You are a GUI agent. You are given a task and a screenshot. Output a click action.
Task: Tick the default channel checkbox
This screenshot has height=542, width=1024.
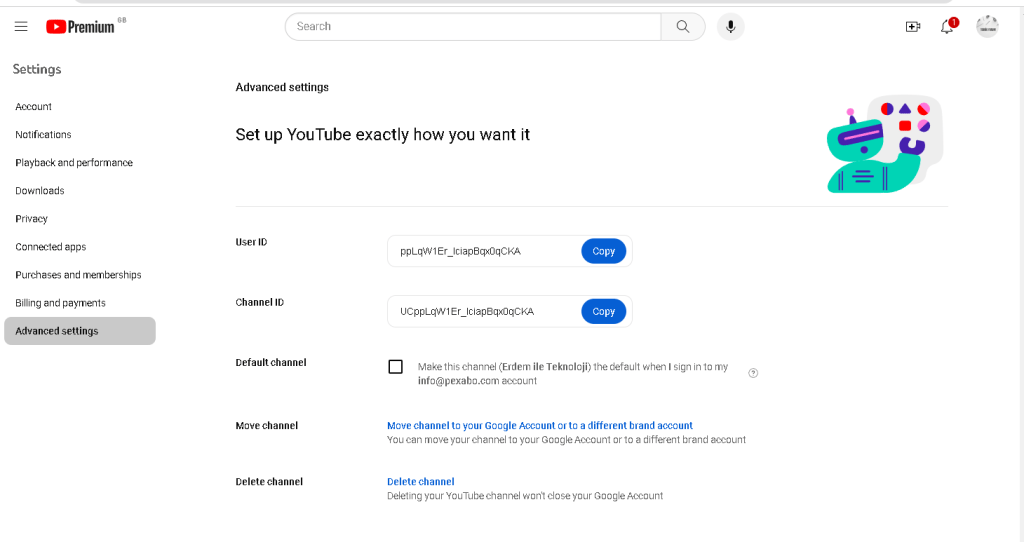[395, 366]
